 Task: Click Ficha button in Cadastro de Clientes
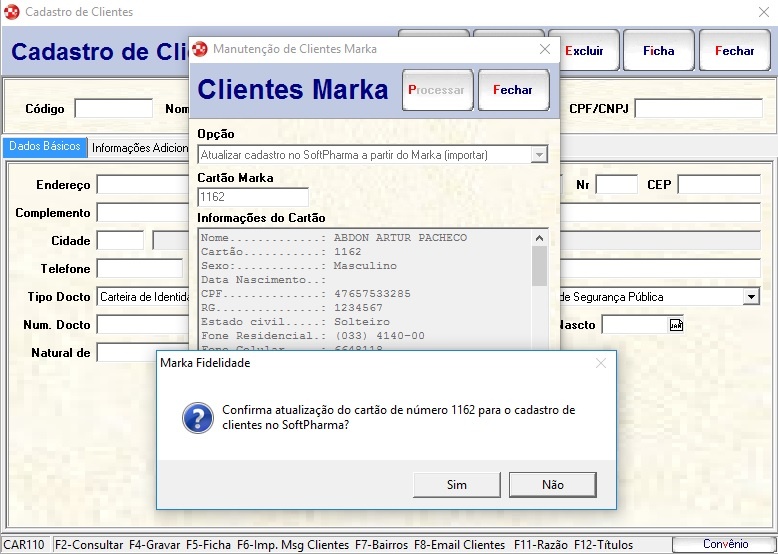[658, 51]
